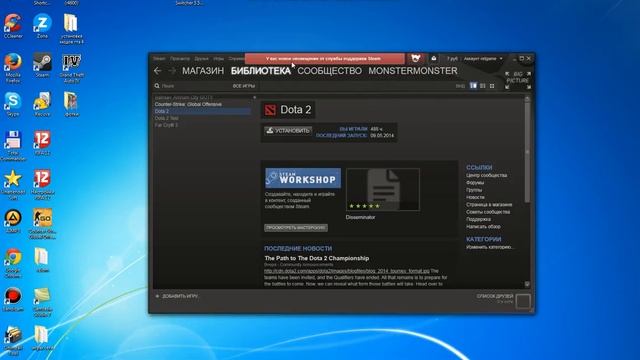Screen dimensions: 640x360
Task: Click the search magnifier icon
Action: (x=157, y=86)
